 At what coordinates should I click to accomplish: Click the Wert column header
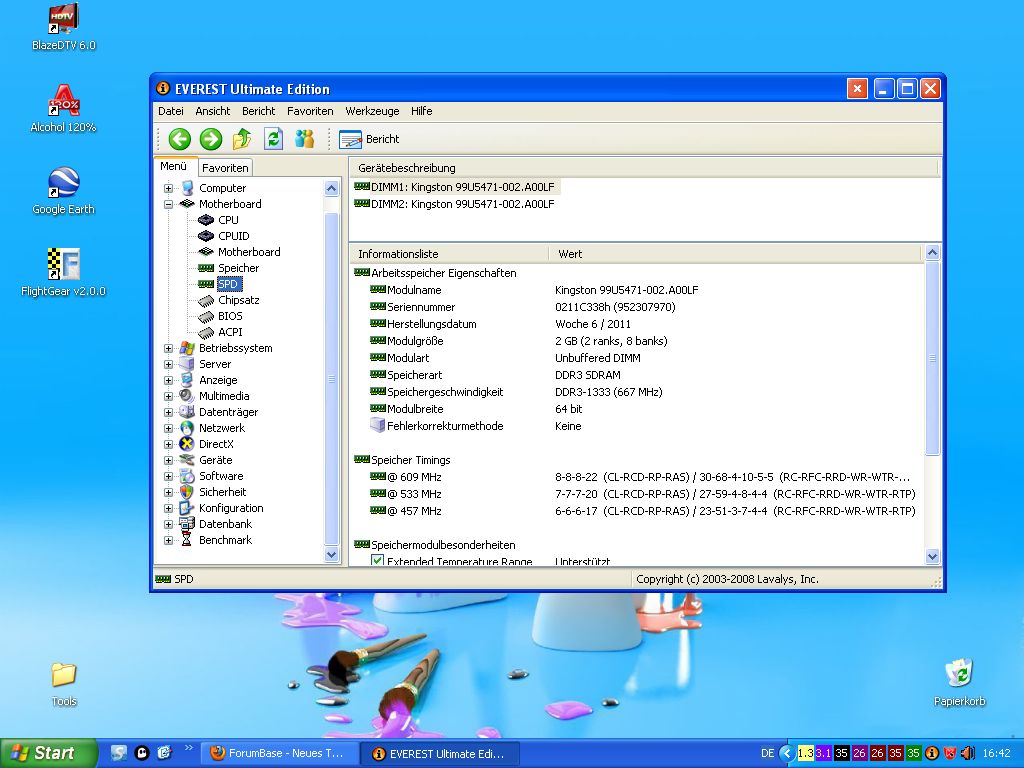point(734,254)
